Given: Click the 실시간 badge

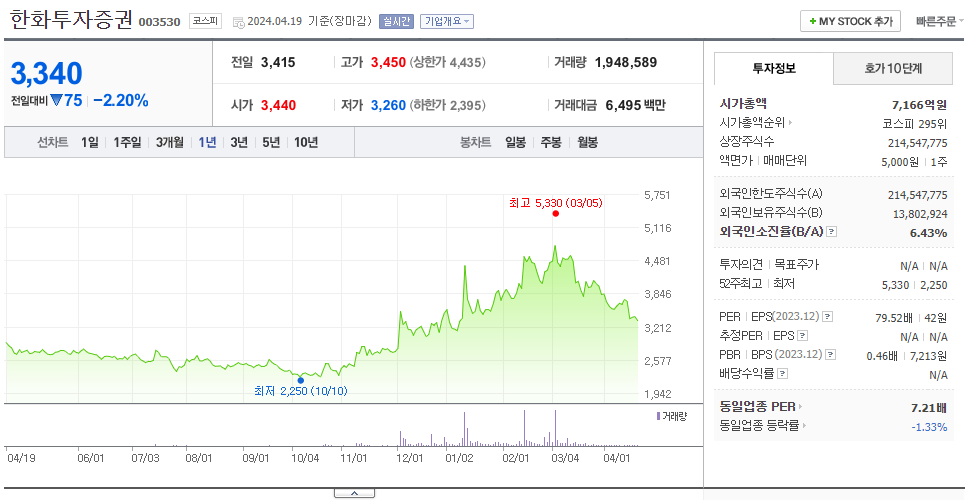Looking at the screenshot, I should [396, 21].
